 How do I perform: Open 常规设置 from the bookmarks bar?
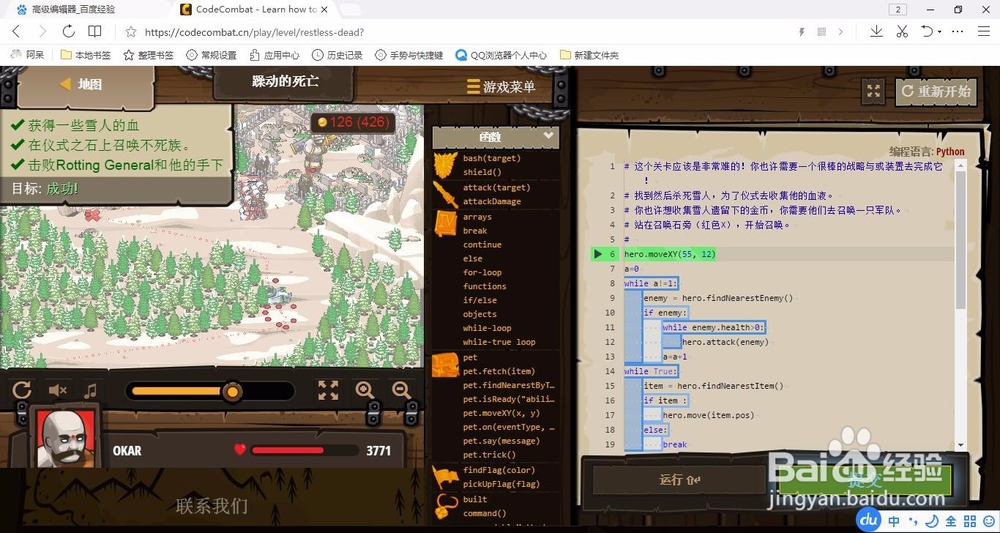(x=211, y=55)
